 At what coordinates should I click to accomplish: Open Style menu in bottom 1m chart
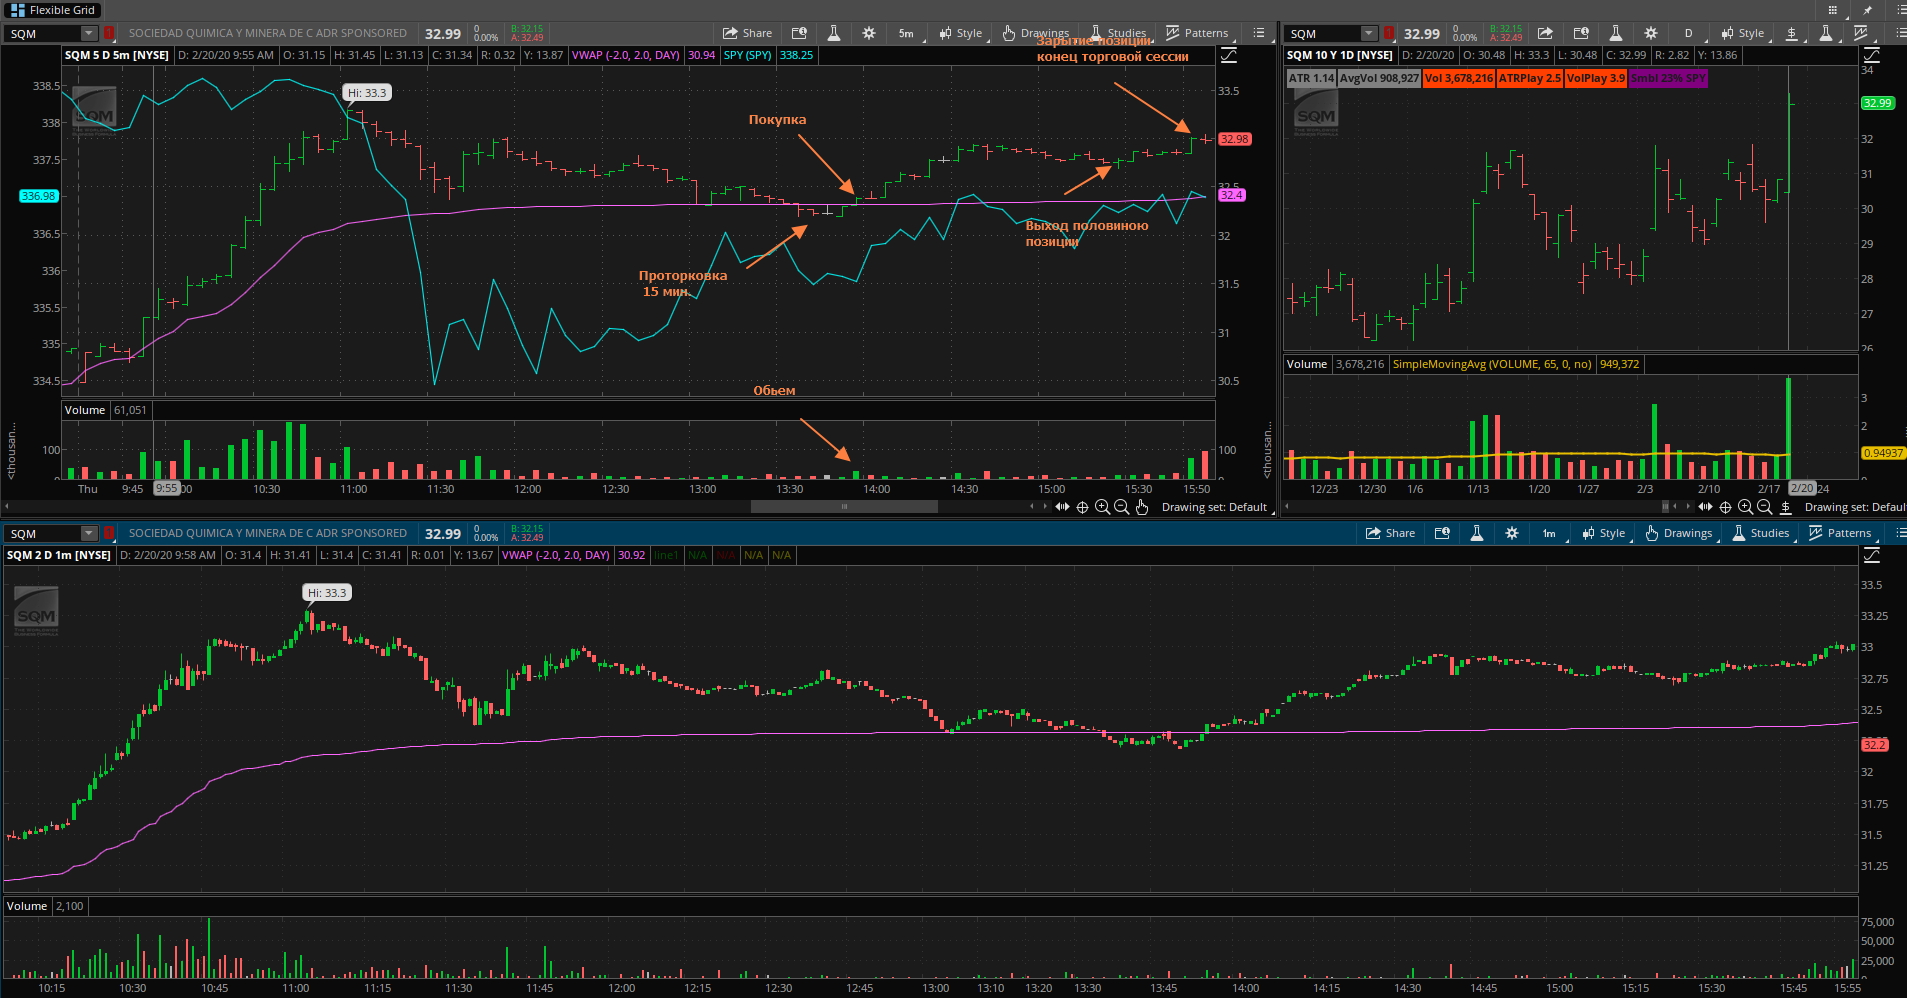click(1603, 533)
